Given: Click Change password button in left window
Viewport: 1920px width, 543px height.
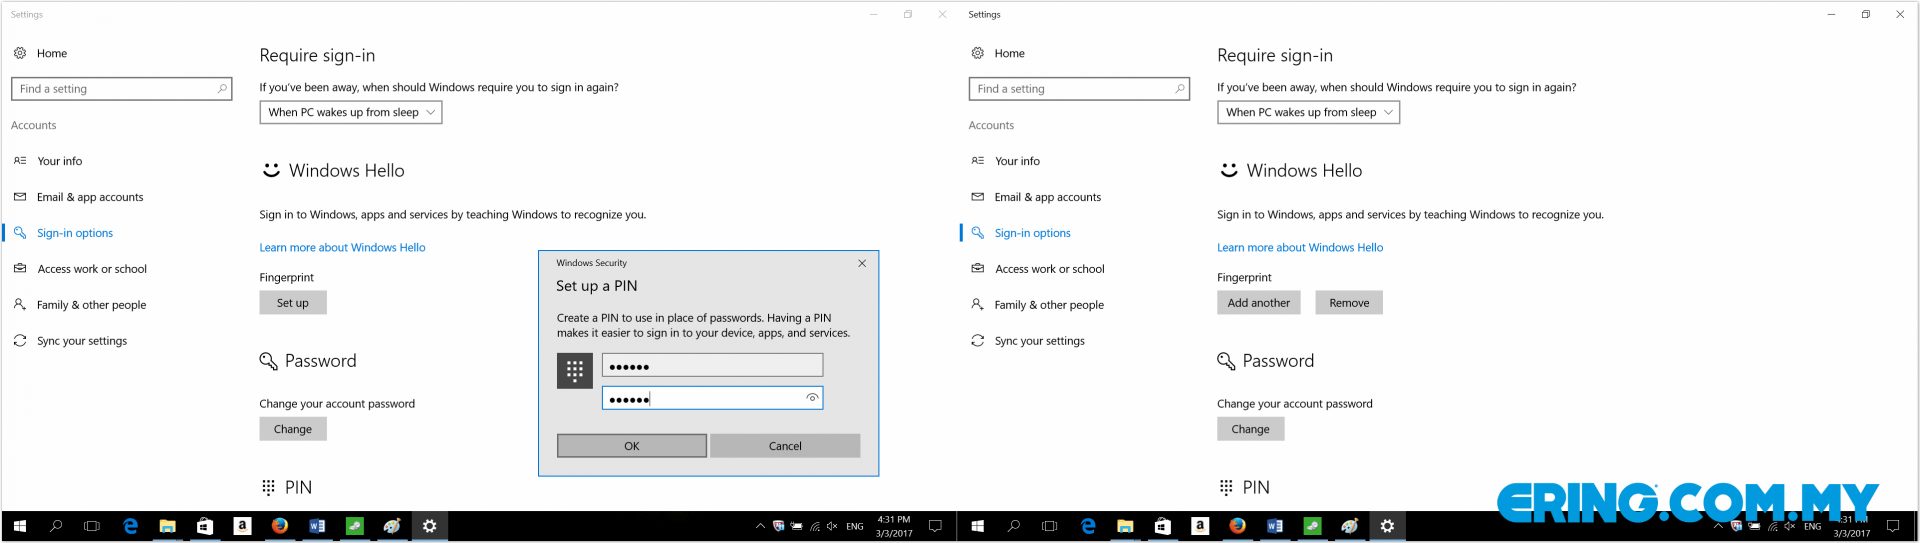Looking at the screenshot, I should click(x=293, y=429).
